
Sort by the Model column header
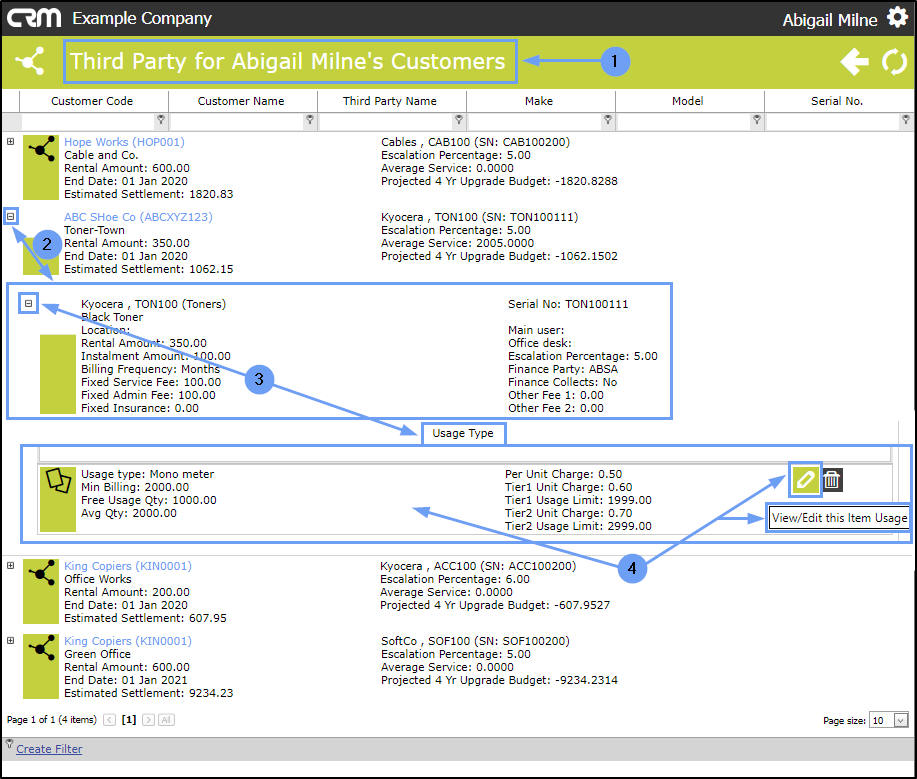click(x=688, y=101)
